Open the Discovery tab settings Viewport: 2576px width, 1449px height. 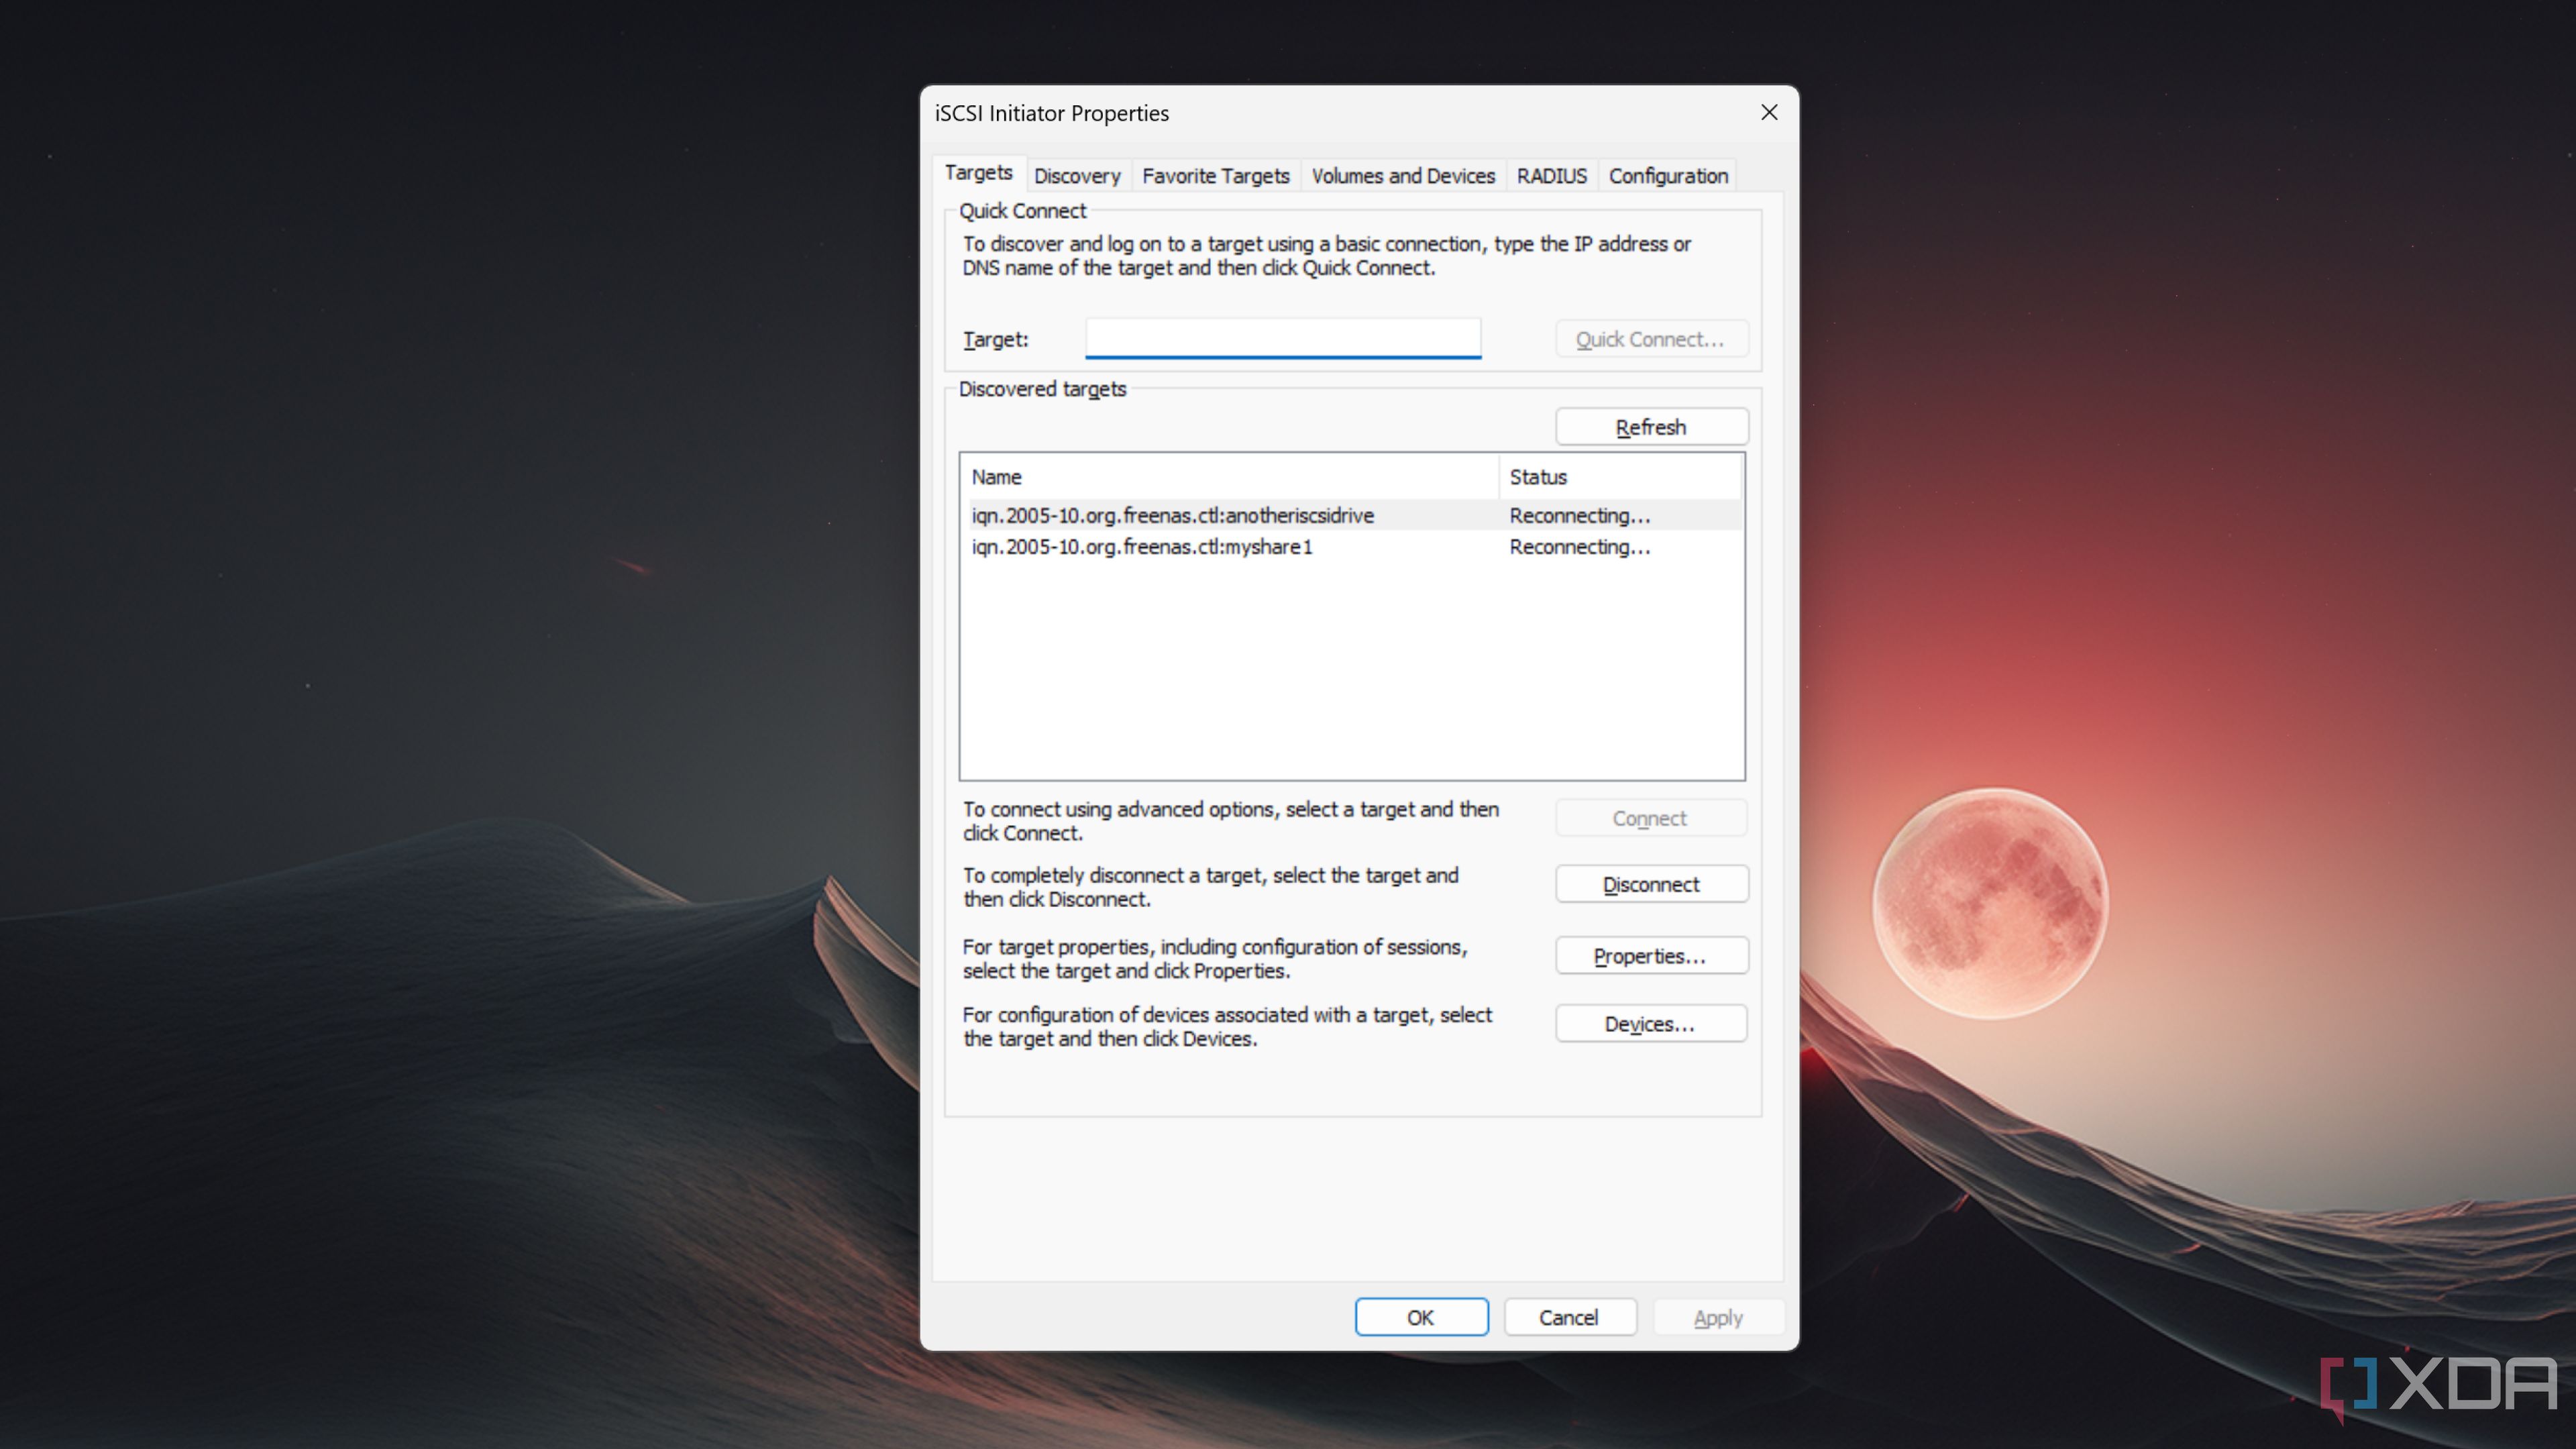[x=1076, y=173]
